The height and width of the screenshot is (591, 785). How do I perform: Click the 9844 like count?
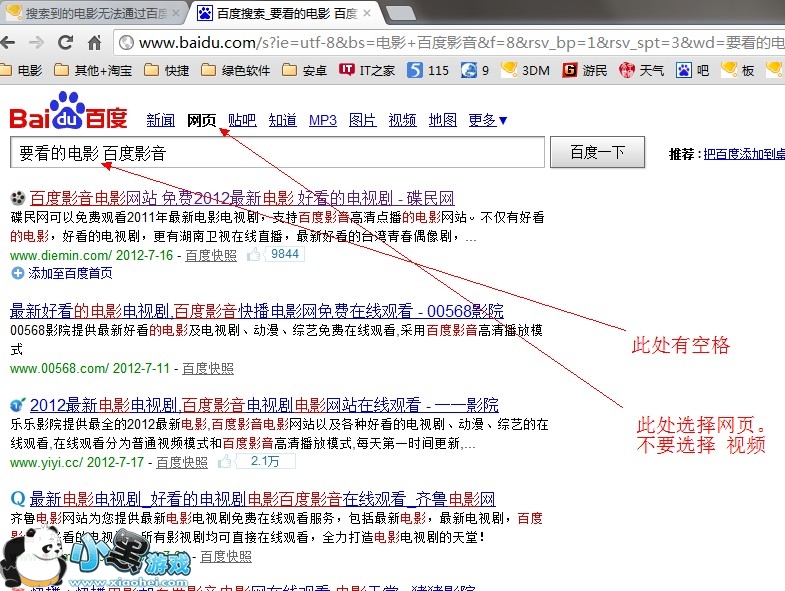284,254
